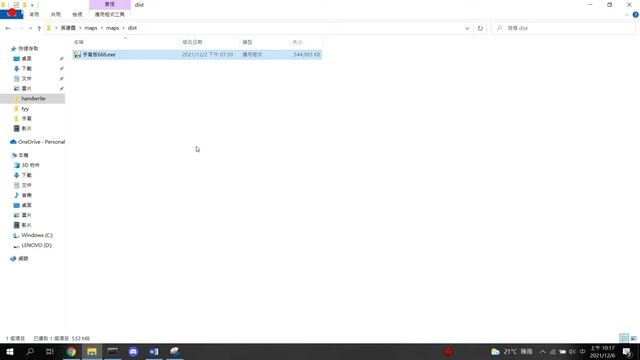This screenshot has height=360, width=640.
Task: Open the tyy folder in sidebar
Action: (25, 109)
